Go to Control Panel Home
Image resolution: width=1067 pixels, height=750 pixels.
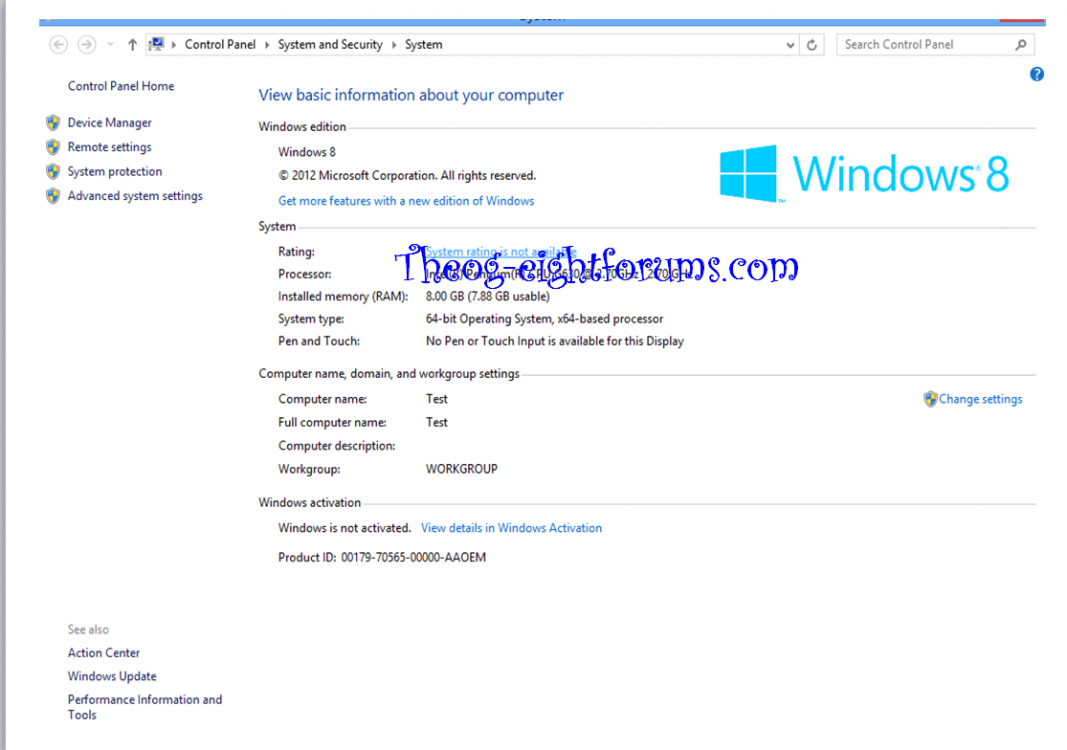[121, 86]
